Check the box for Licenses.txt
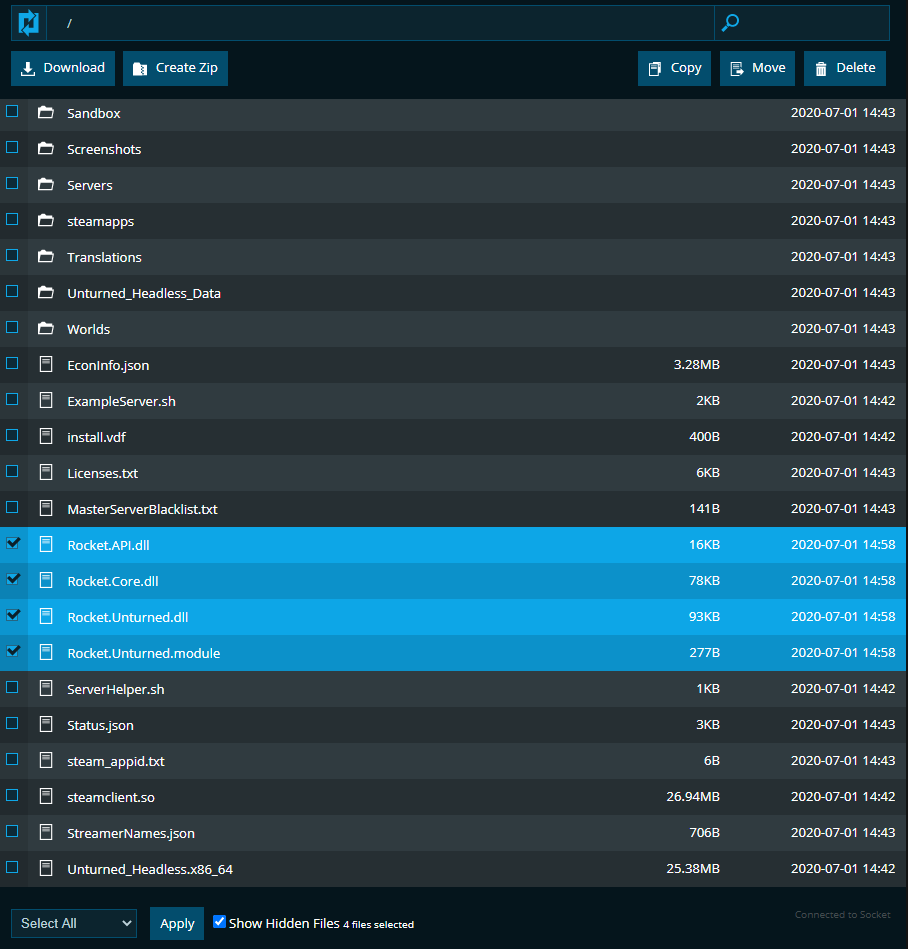The width and height of the screenshot is (908, 949). click(x=12, y=472)
